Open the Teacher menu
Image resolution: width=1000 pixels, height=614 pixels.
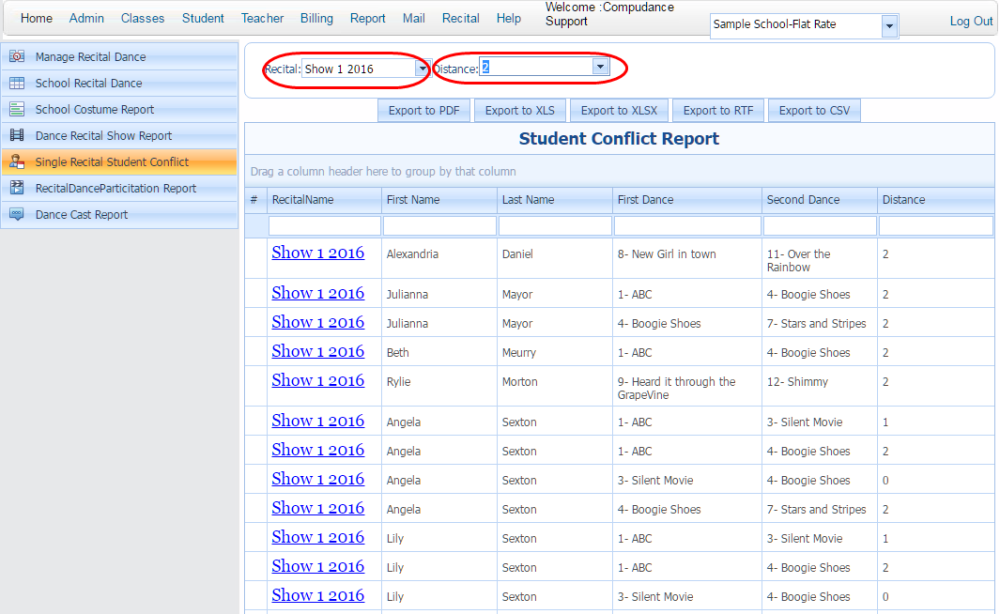[x=262, y=18]
